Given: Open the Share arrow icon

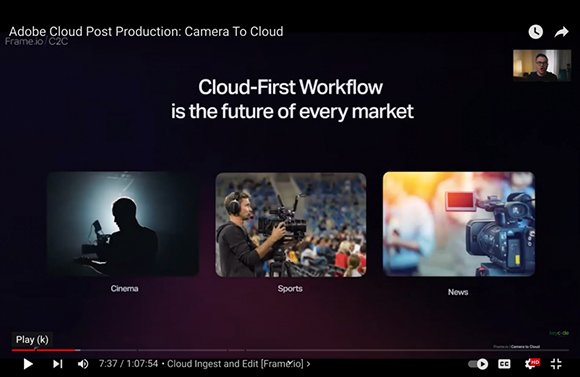Looking at the screenshot, I should (561, 32).
